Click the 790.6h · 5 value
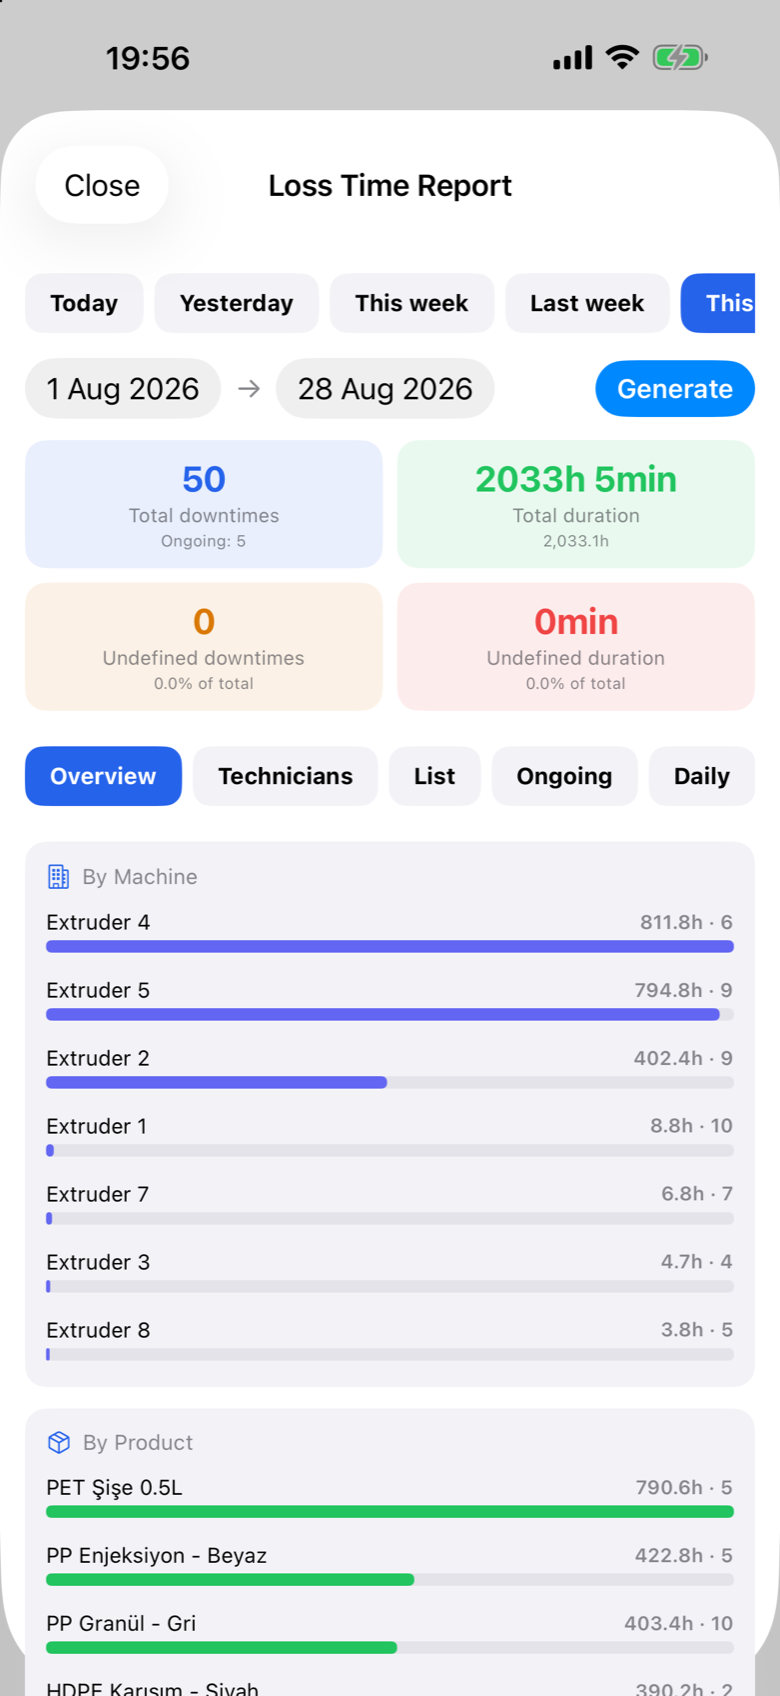Viewport: 780px width, 1696px height. click(684, 1488)
